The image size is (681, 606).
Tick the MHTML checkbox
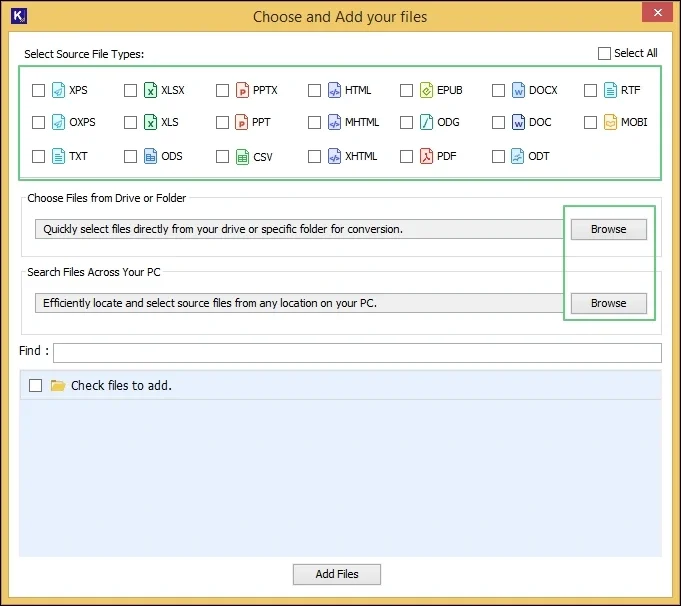tap(314, 123)
